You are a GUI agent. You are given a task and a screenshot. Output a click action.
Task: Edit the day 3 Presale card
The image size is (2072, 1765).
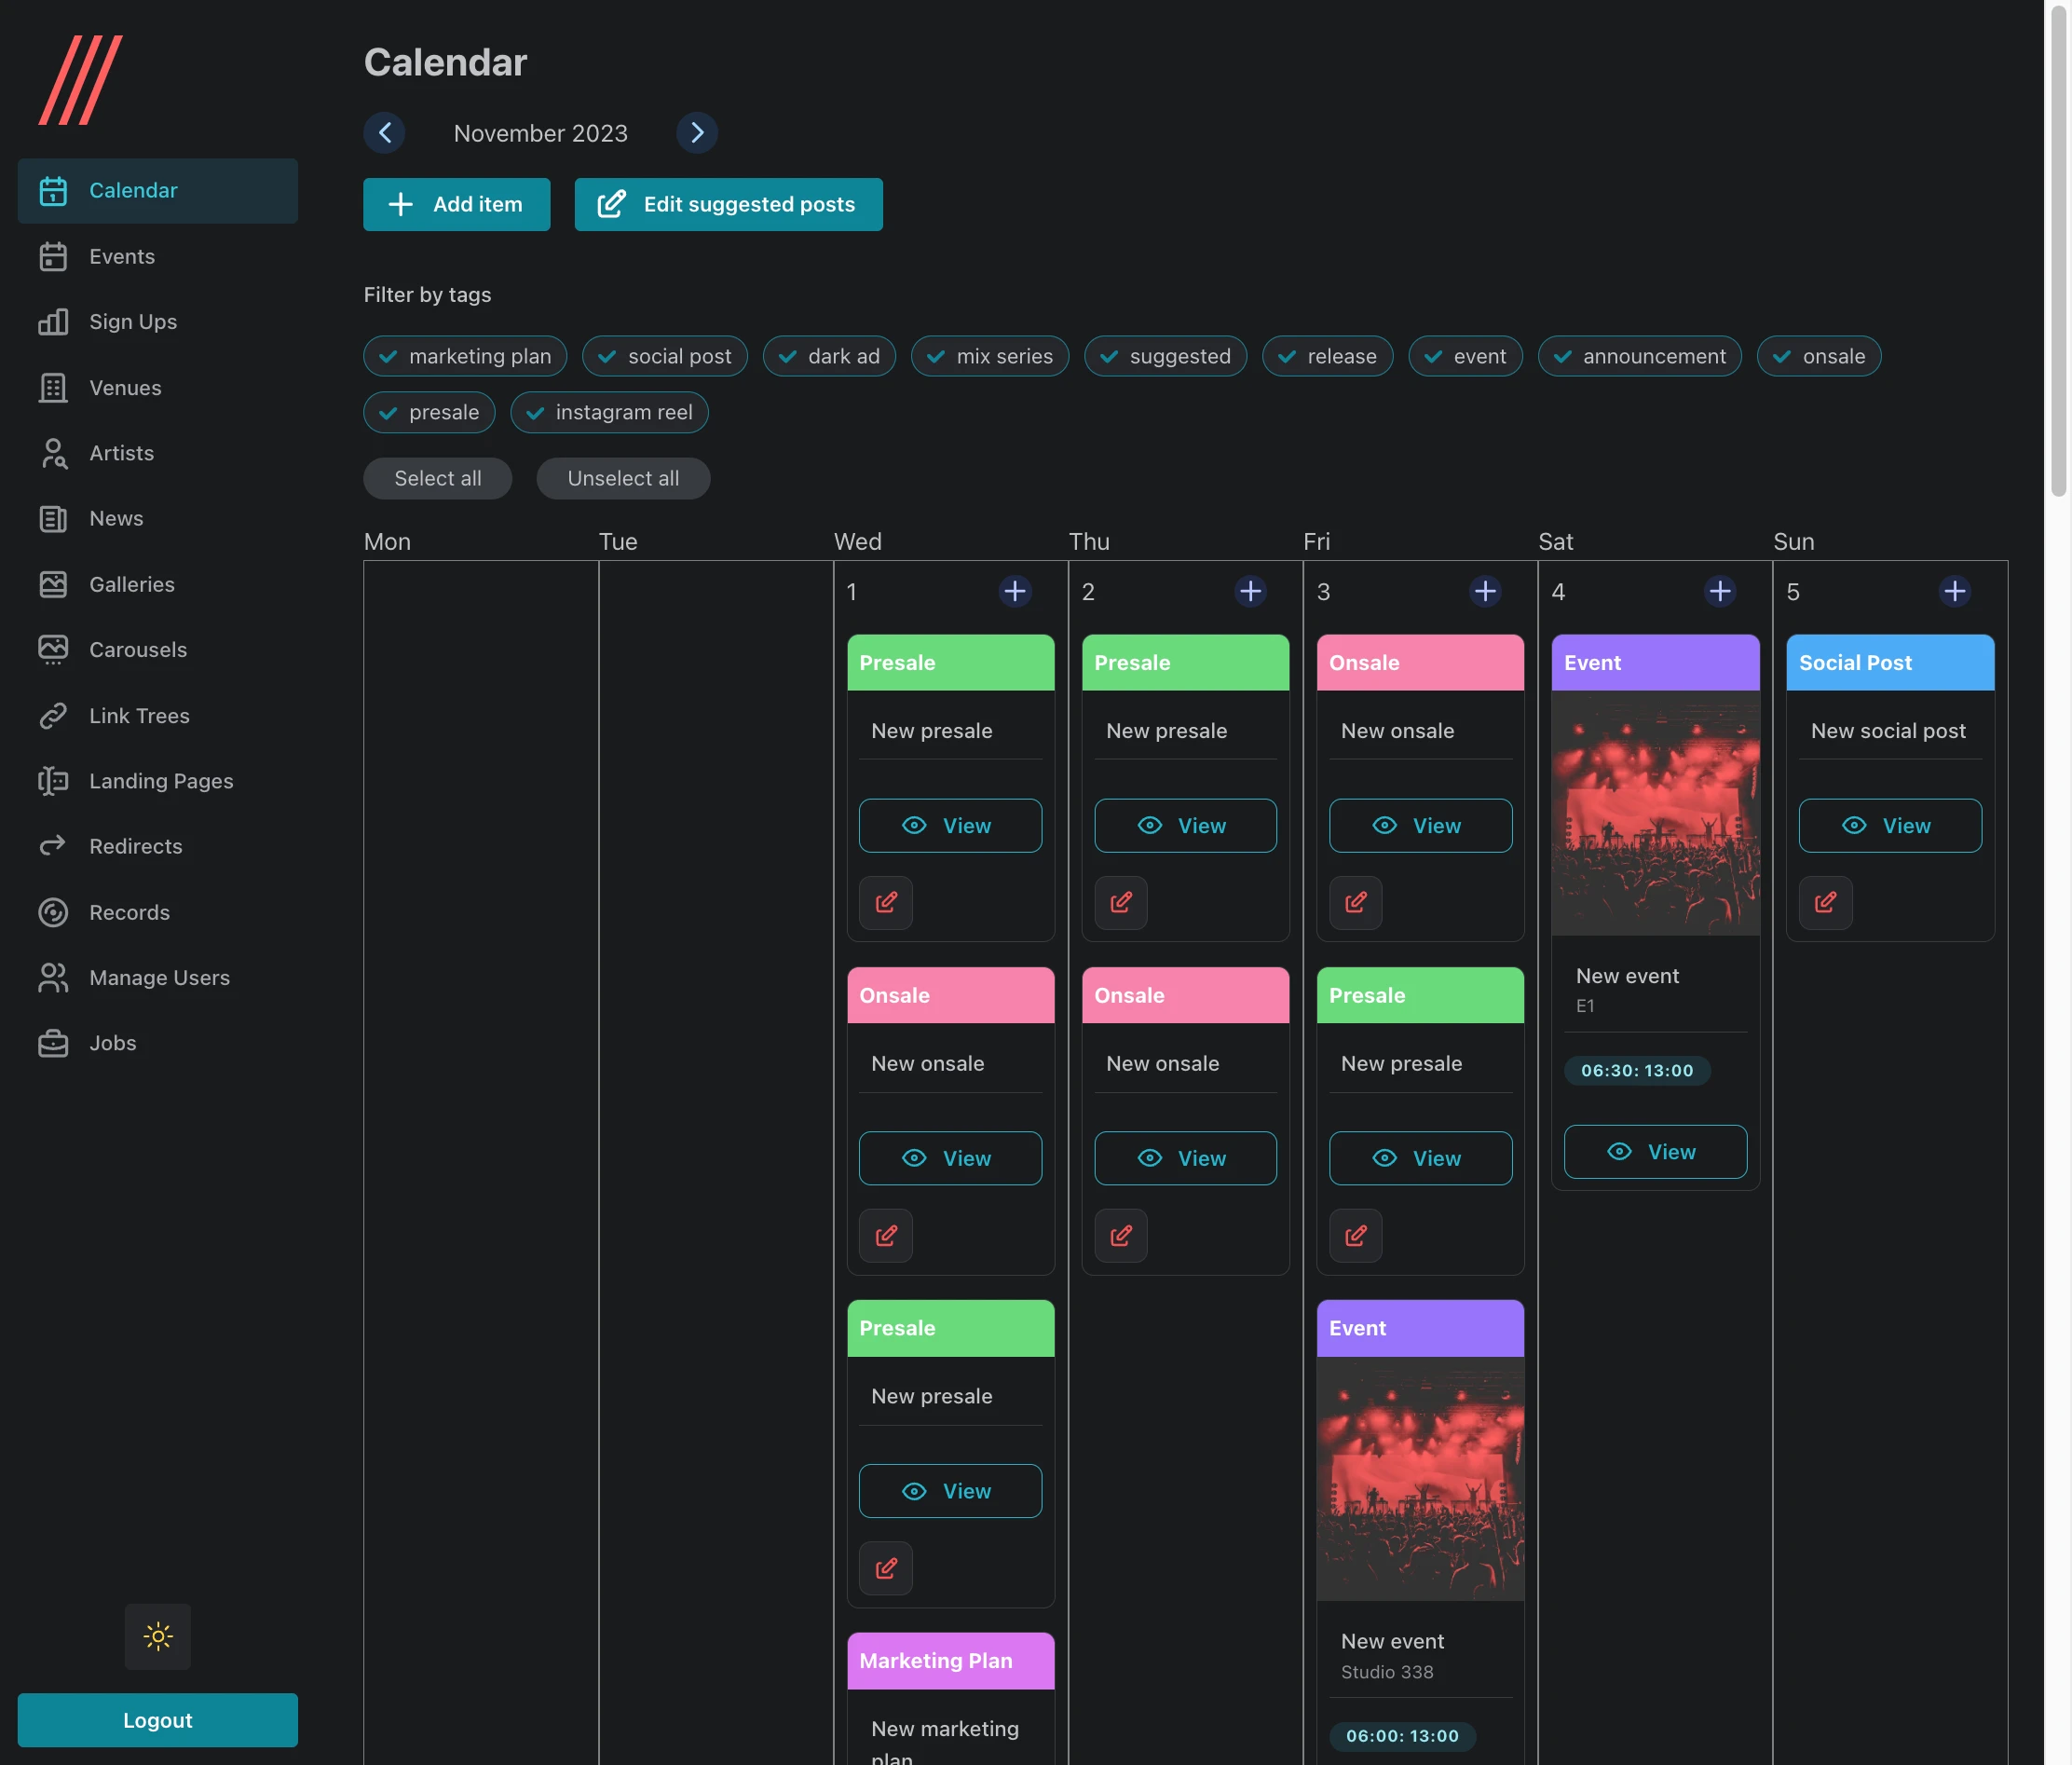click(x=1356, y=1236)
